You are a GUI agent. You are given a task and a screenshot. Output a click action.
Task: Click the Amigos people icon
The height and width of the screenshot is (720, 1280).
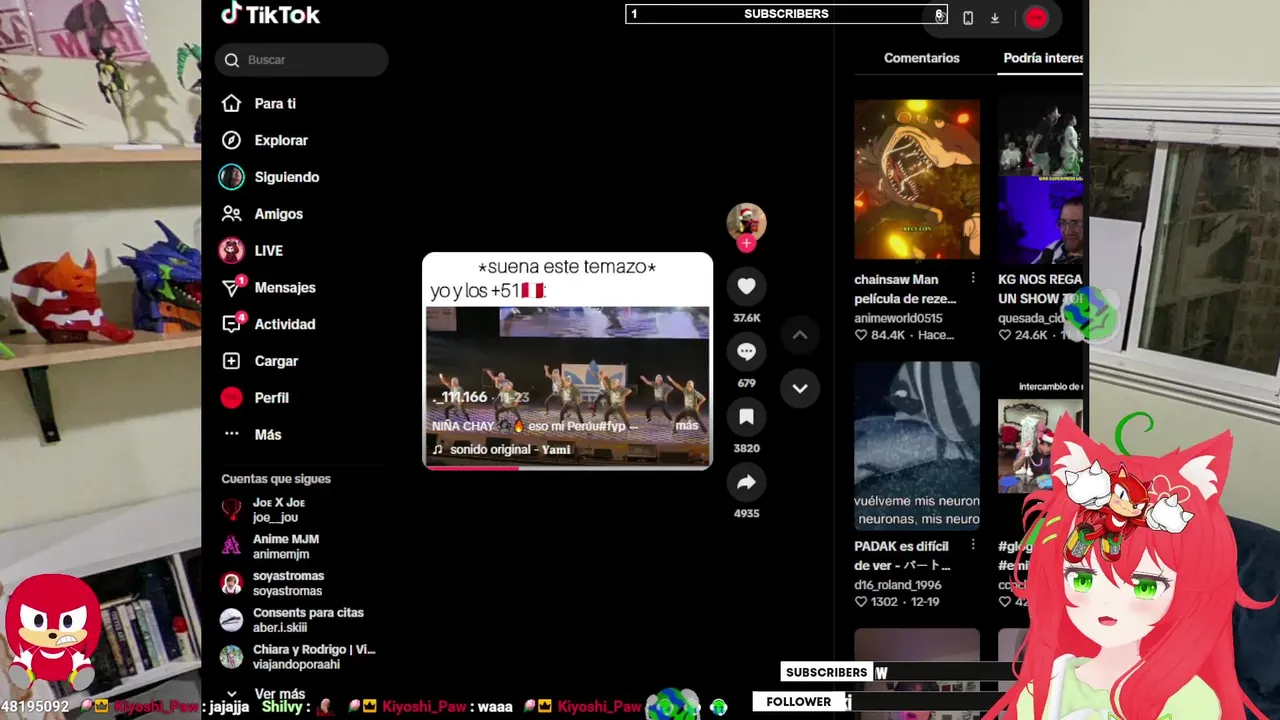click(x=231, y=214)
